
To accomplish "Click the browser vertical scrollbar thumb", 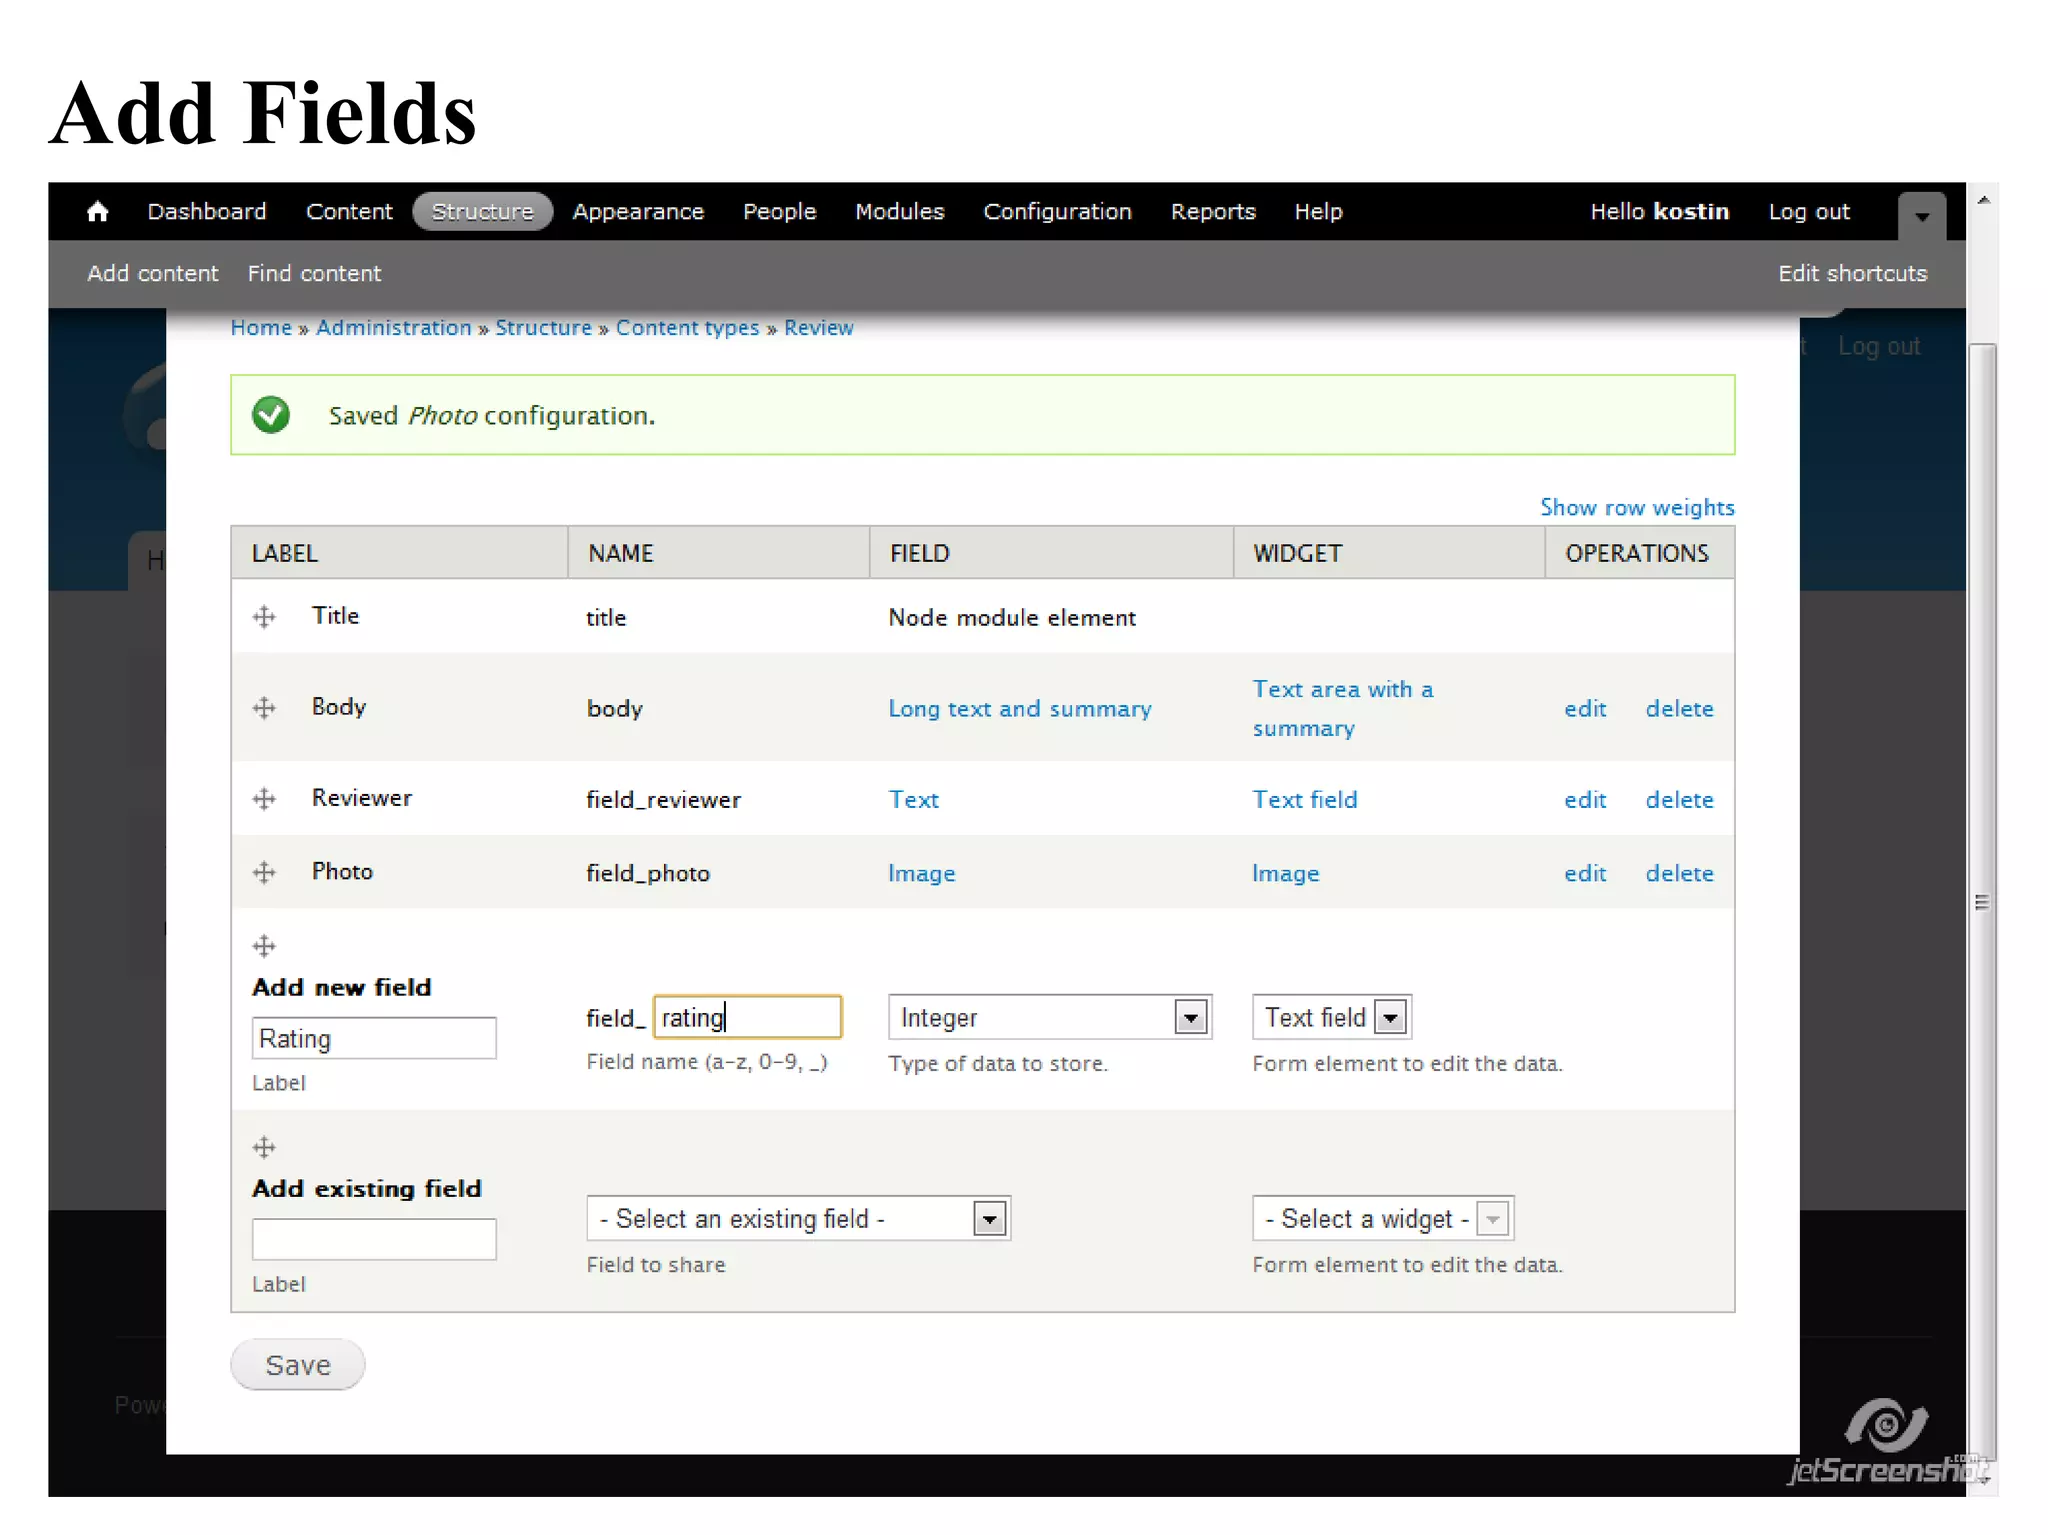I will coord(1982,903).
